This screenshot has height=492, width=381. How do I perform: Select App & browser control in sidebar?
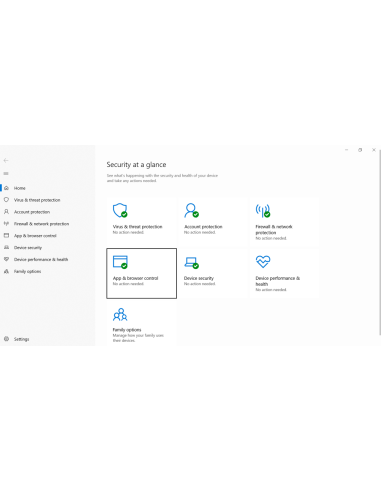[35, 236]
